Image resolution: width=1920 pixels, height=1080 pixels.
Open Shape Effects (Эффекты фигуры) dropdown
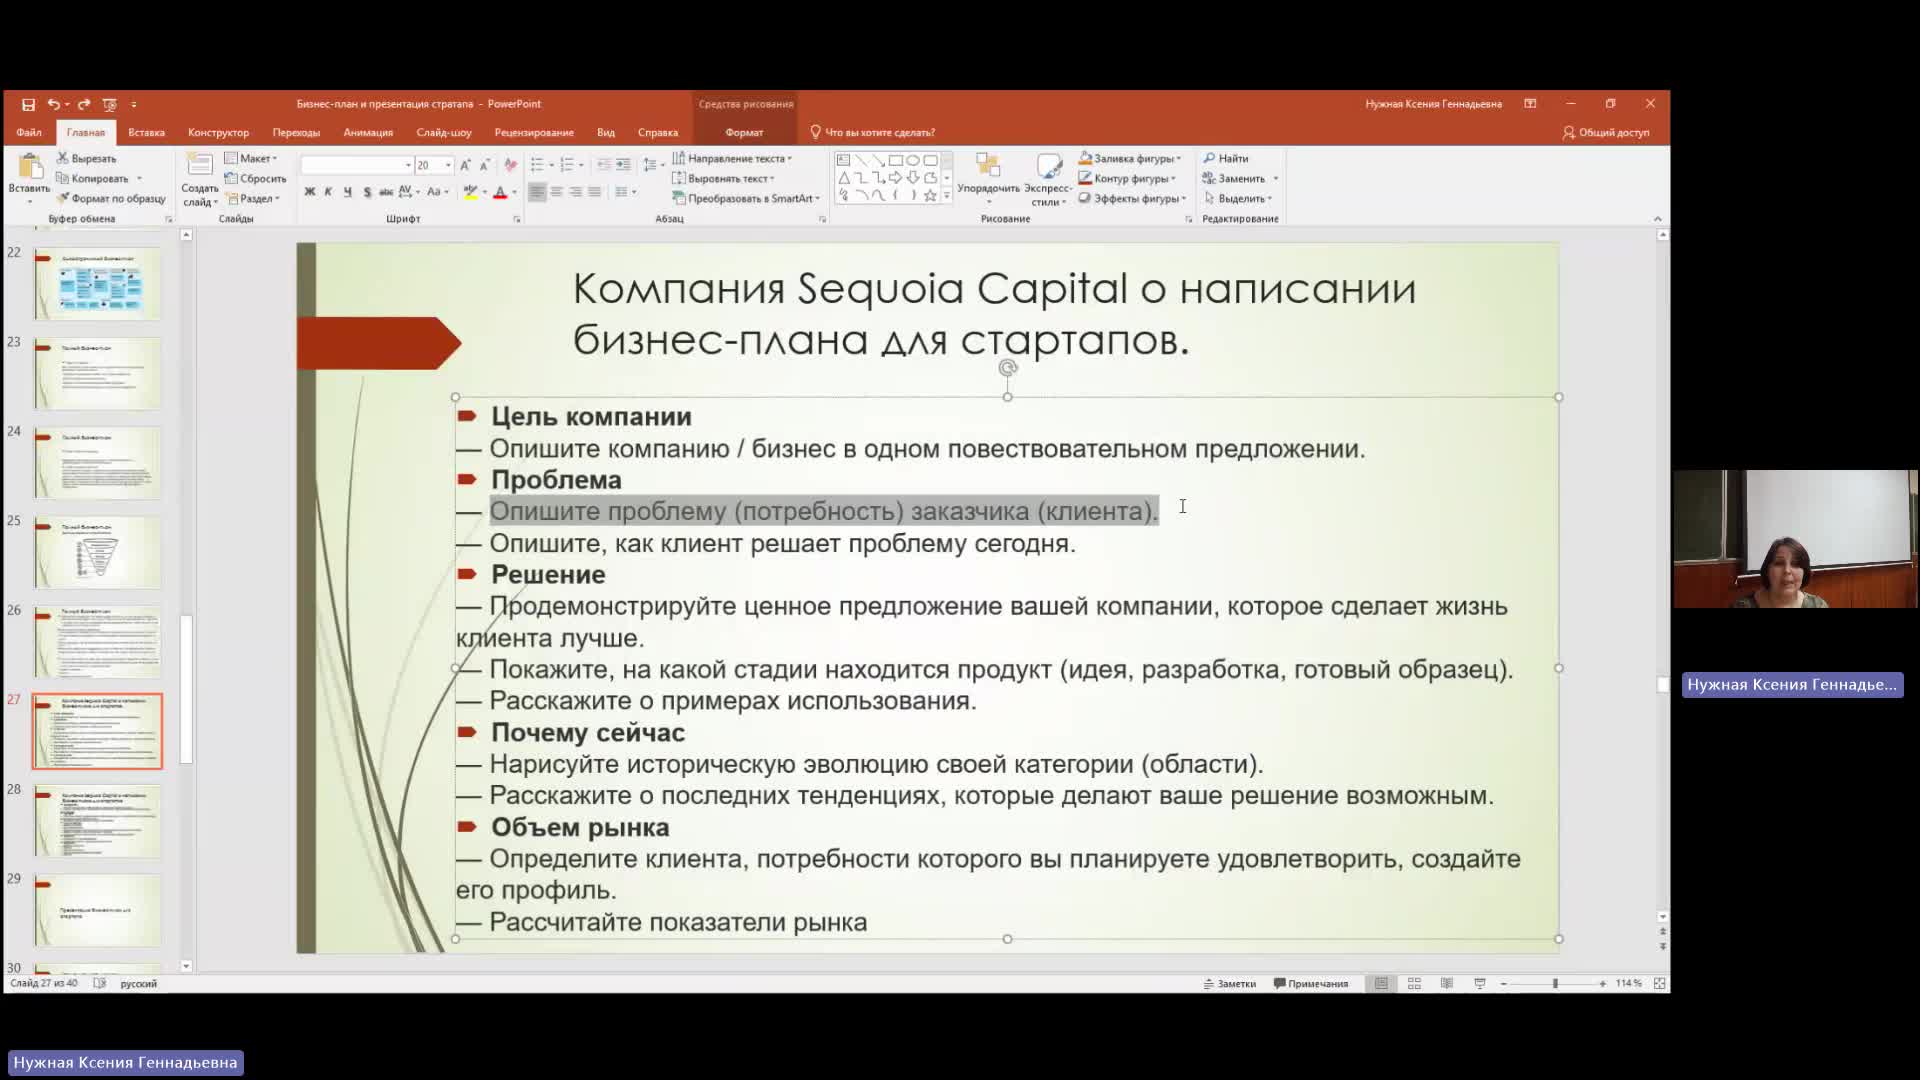[x=1132, y=198]
